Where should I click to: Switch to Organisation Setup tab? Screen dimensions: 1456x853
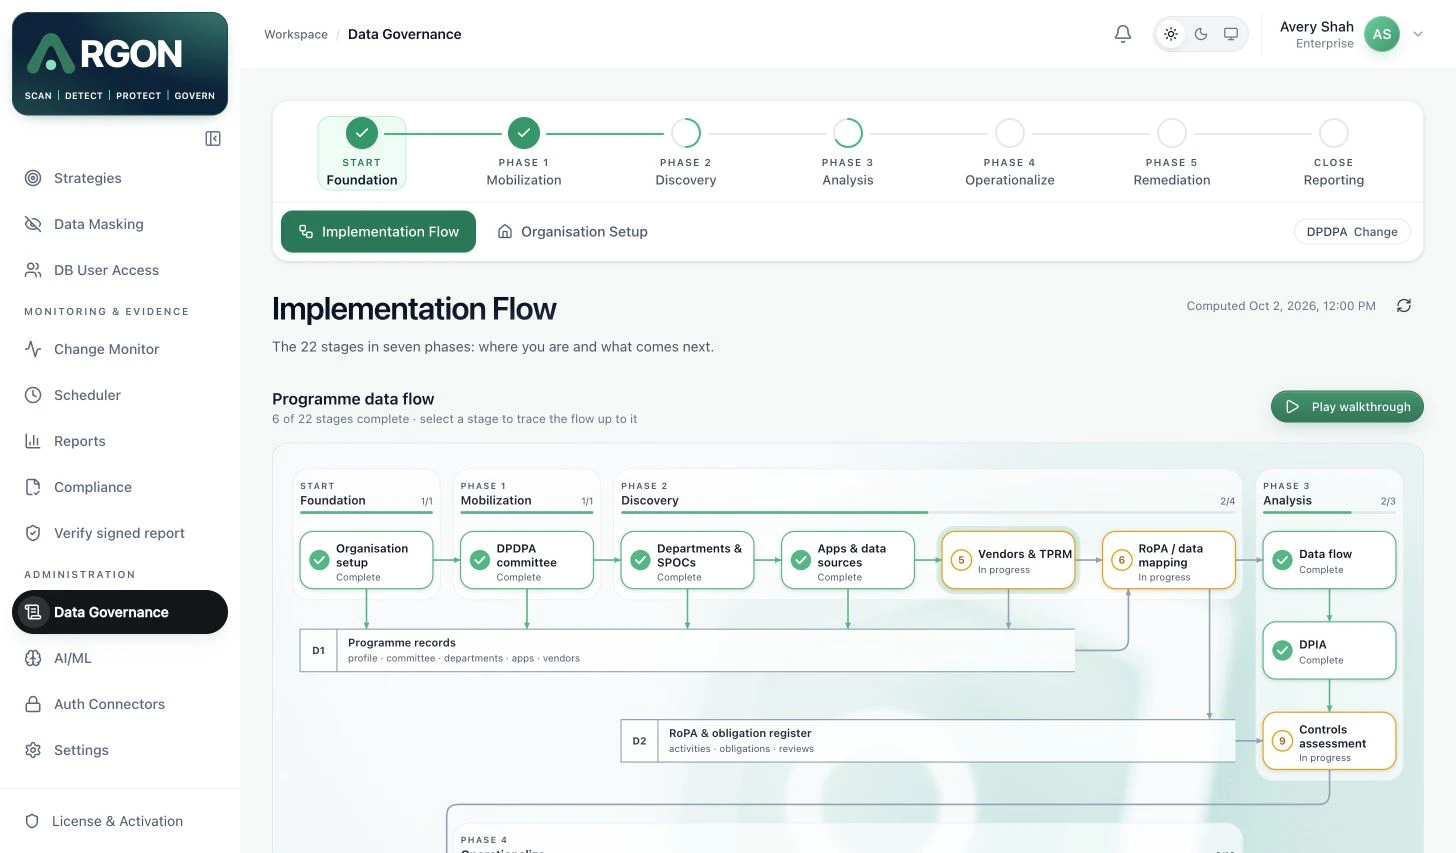pos(573,231)
